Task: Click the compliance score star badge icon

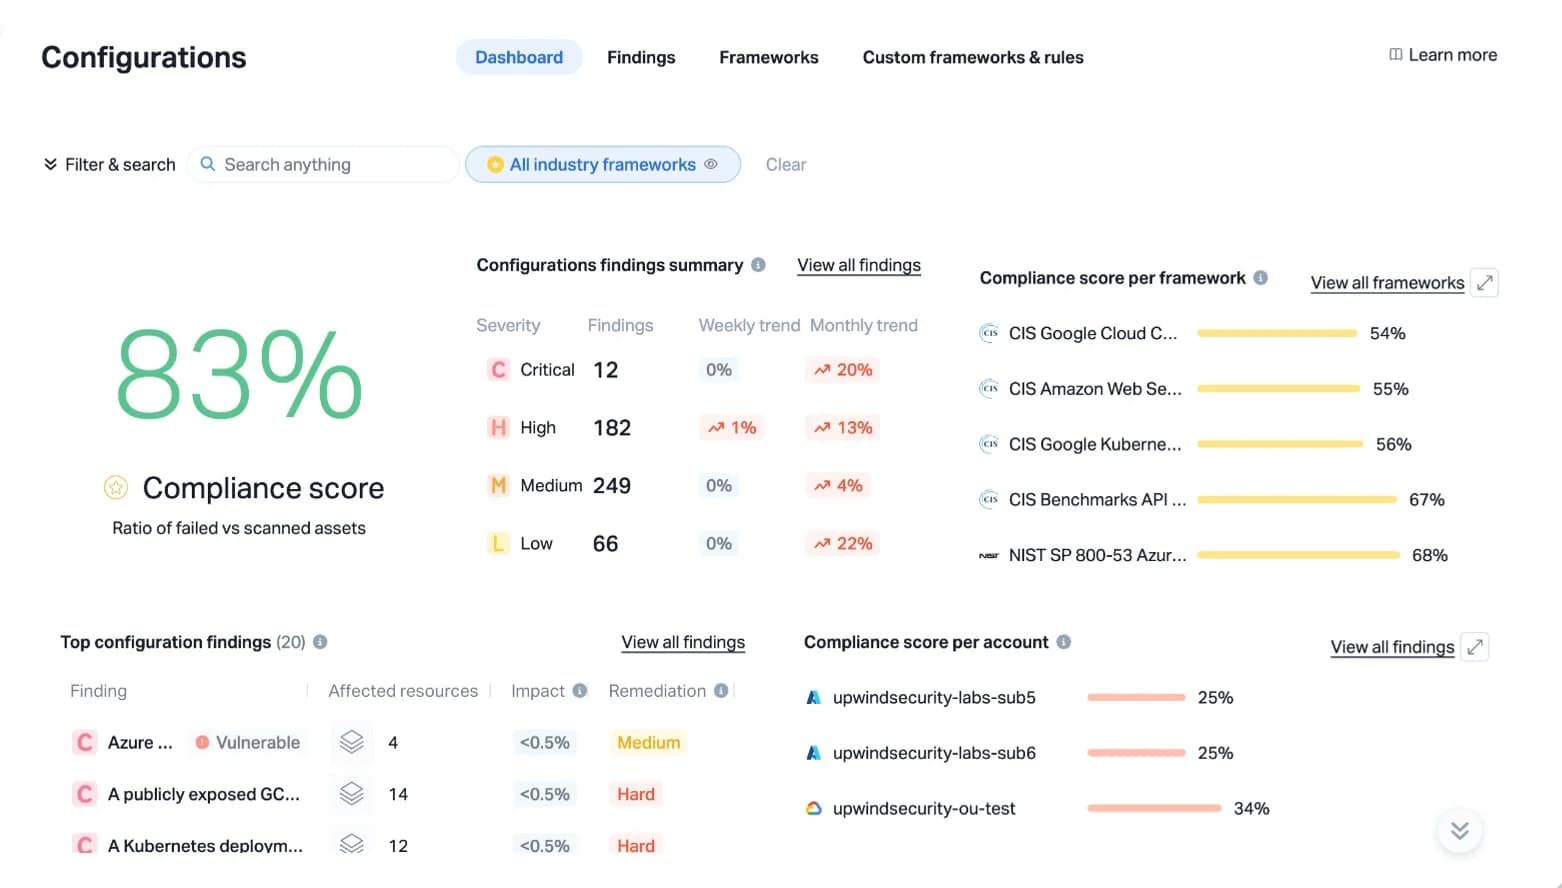Action: [x=116, y=487]
